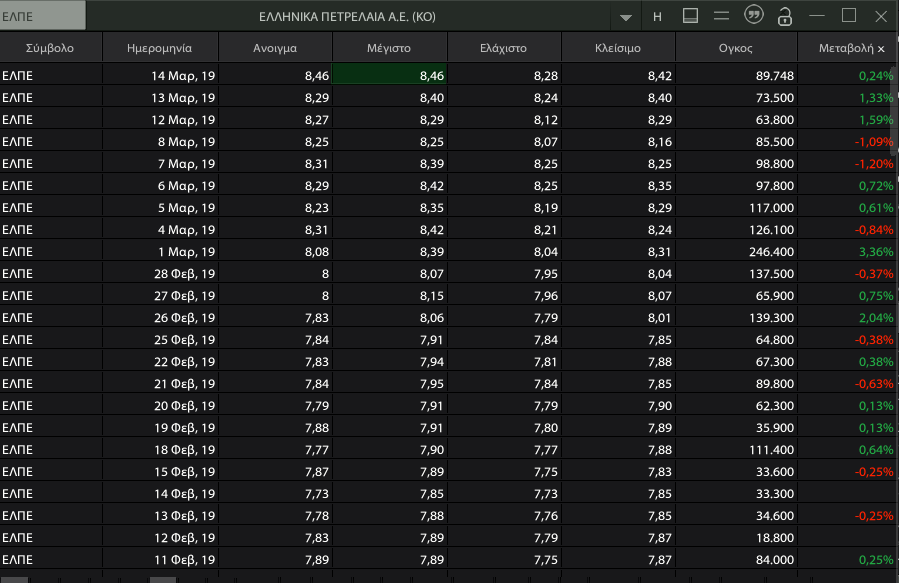This screenshot has height=583, width=899.
Task: Toggle the padlock icon in title bar
Action: tap(785, 16)
